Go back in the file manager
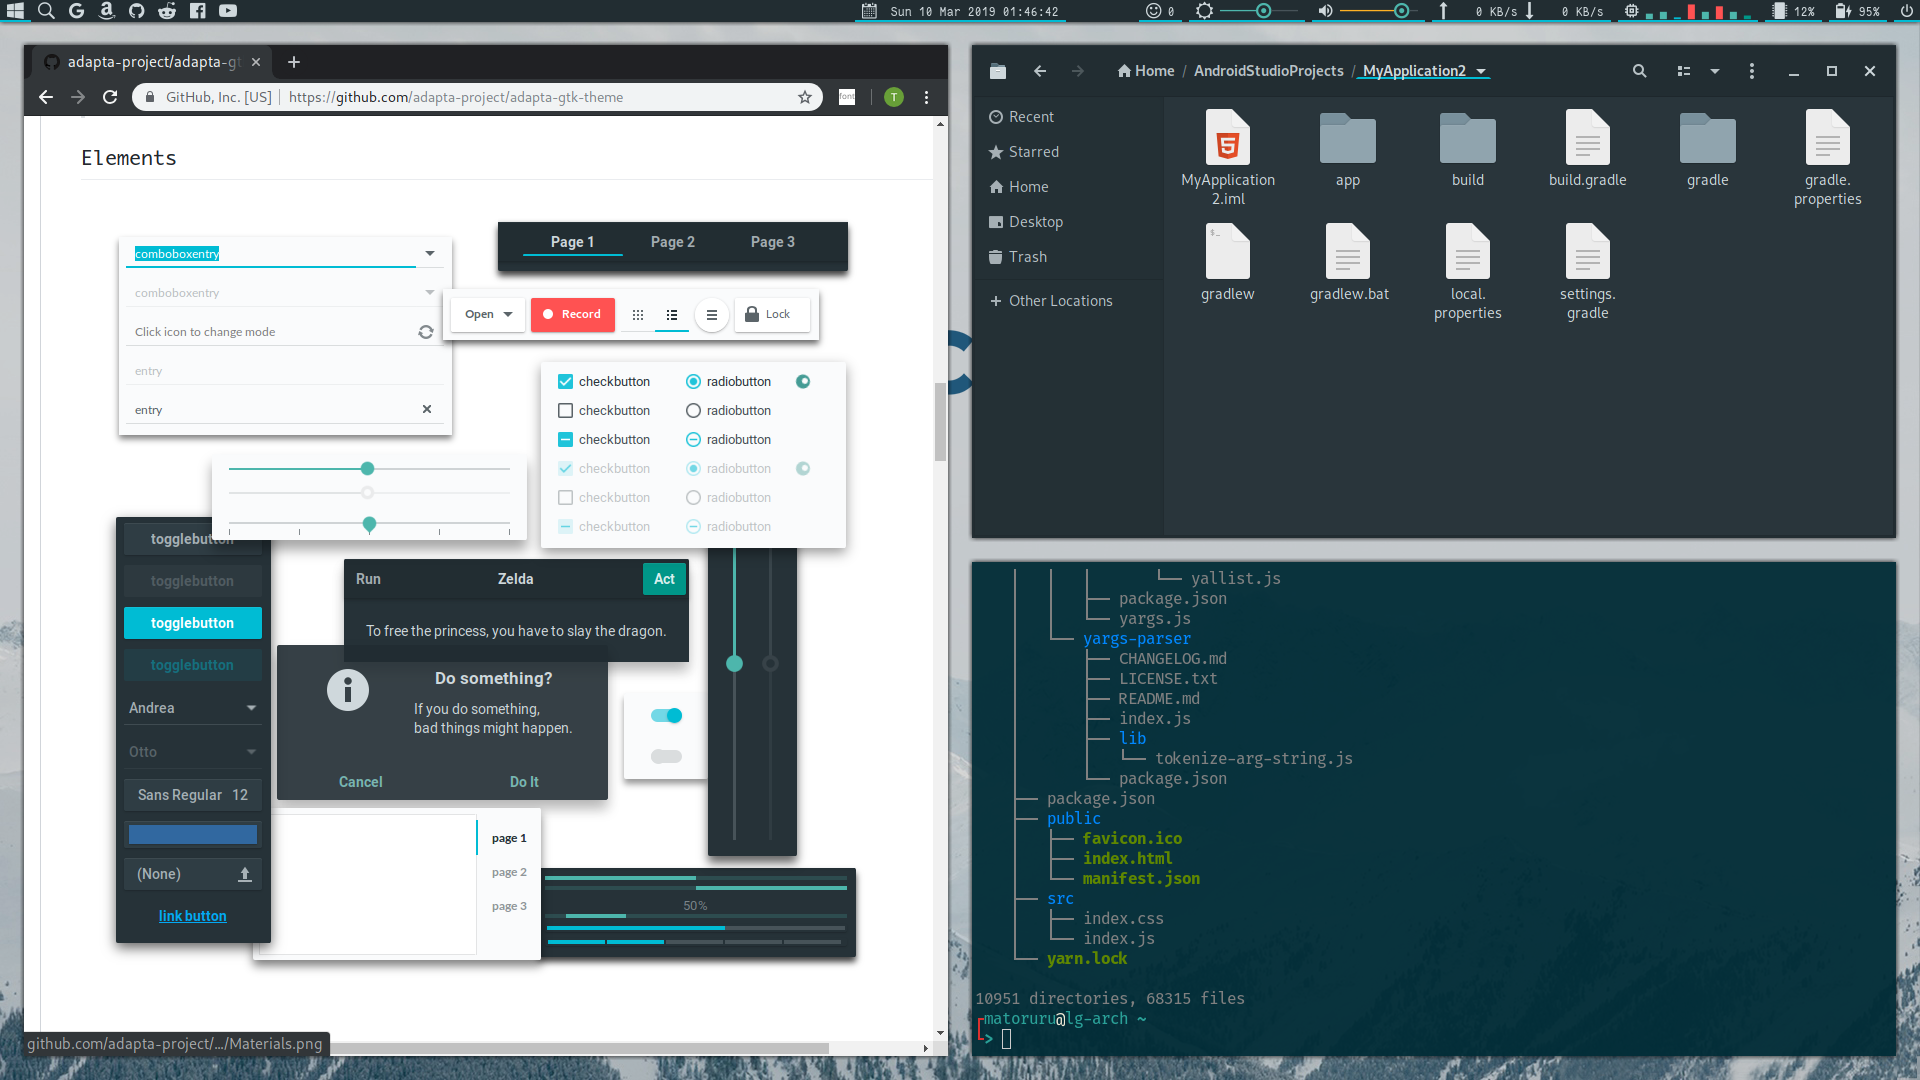Screen dimensions: 1920x1080 1040,71
